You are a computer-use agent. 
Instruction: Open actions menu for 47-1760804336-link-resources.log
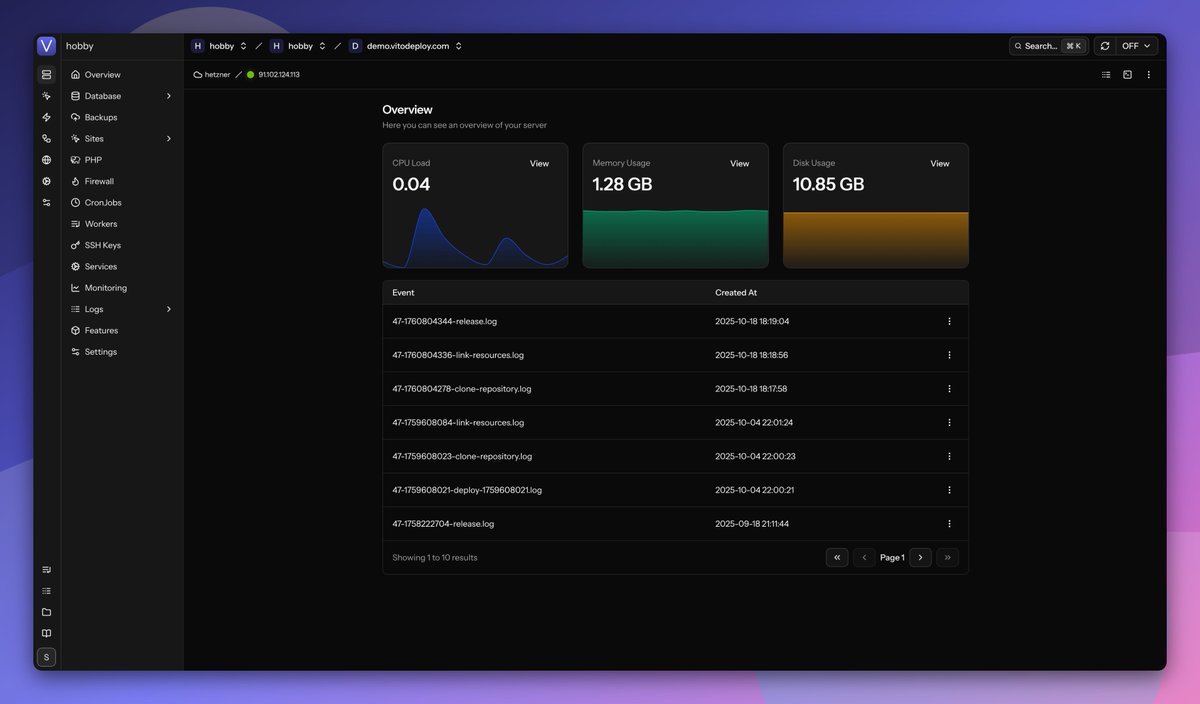point(949,355)
